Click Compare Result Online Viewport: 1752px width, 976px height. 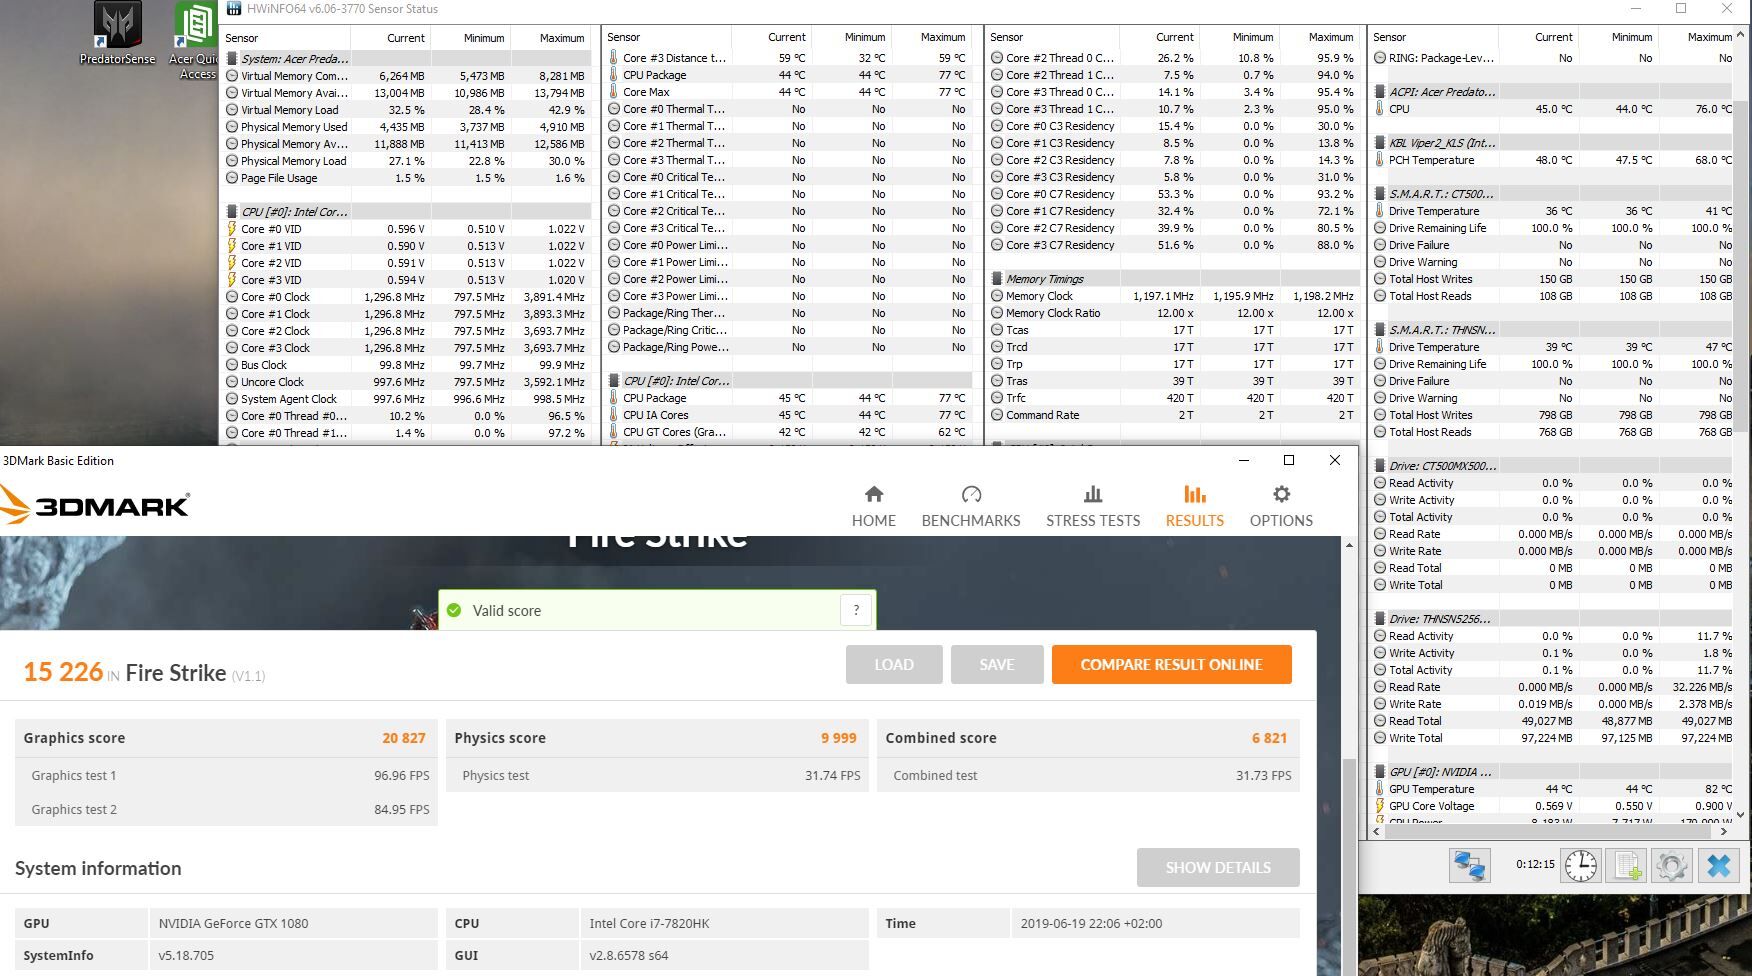[1172, 664]
